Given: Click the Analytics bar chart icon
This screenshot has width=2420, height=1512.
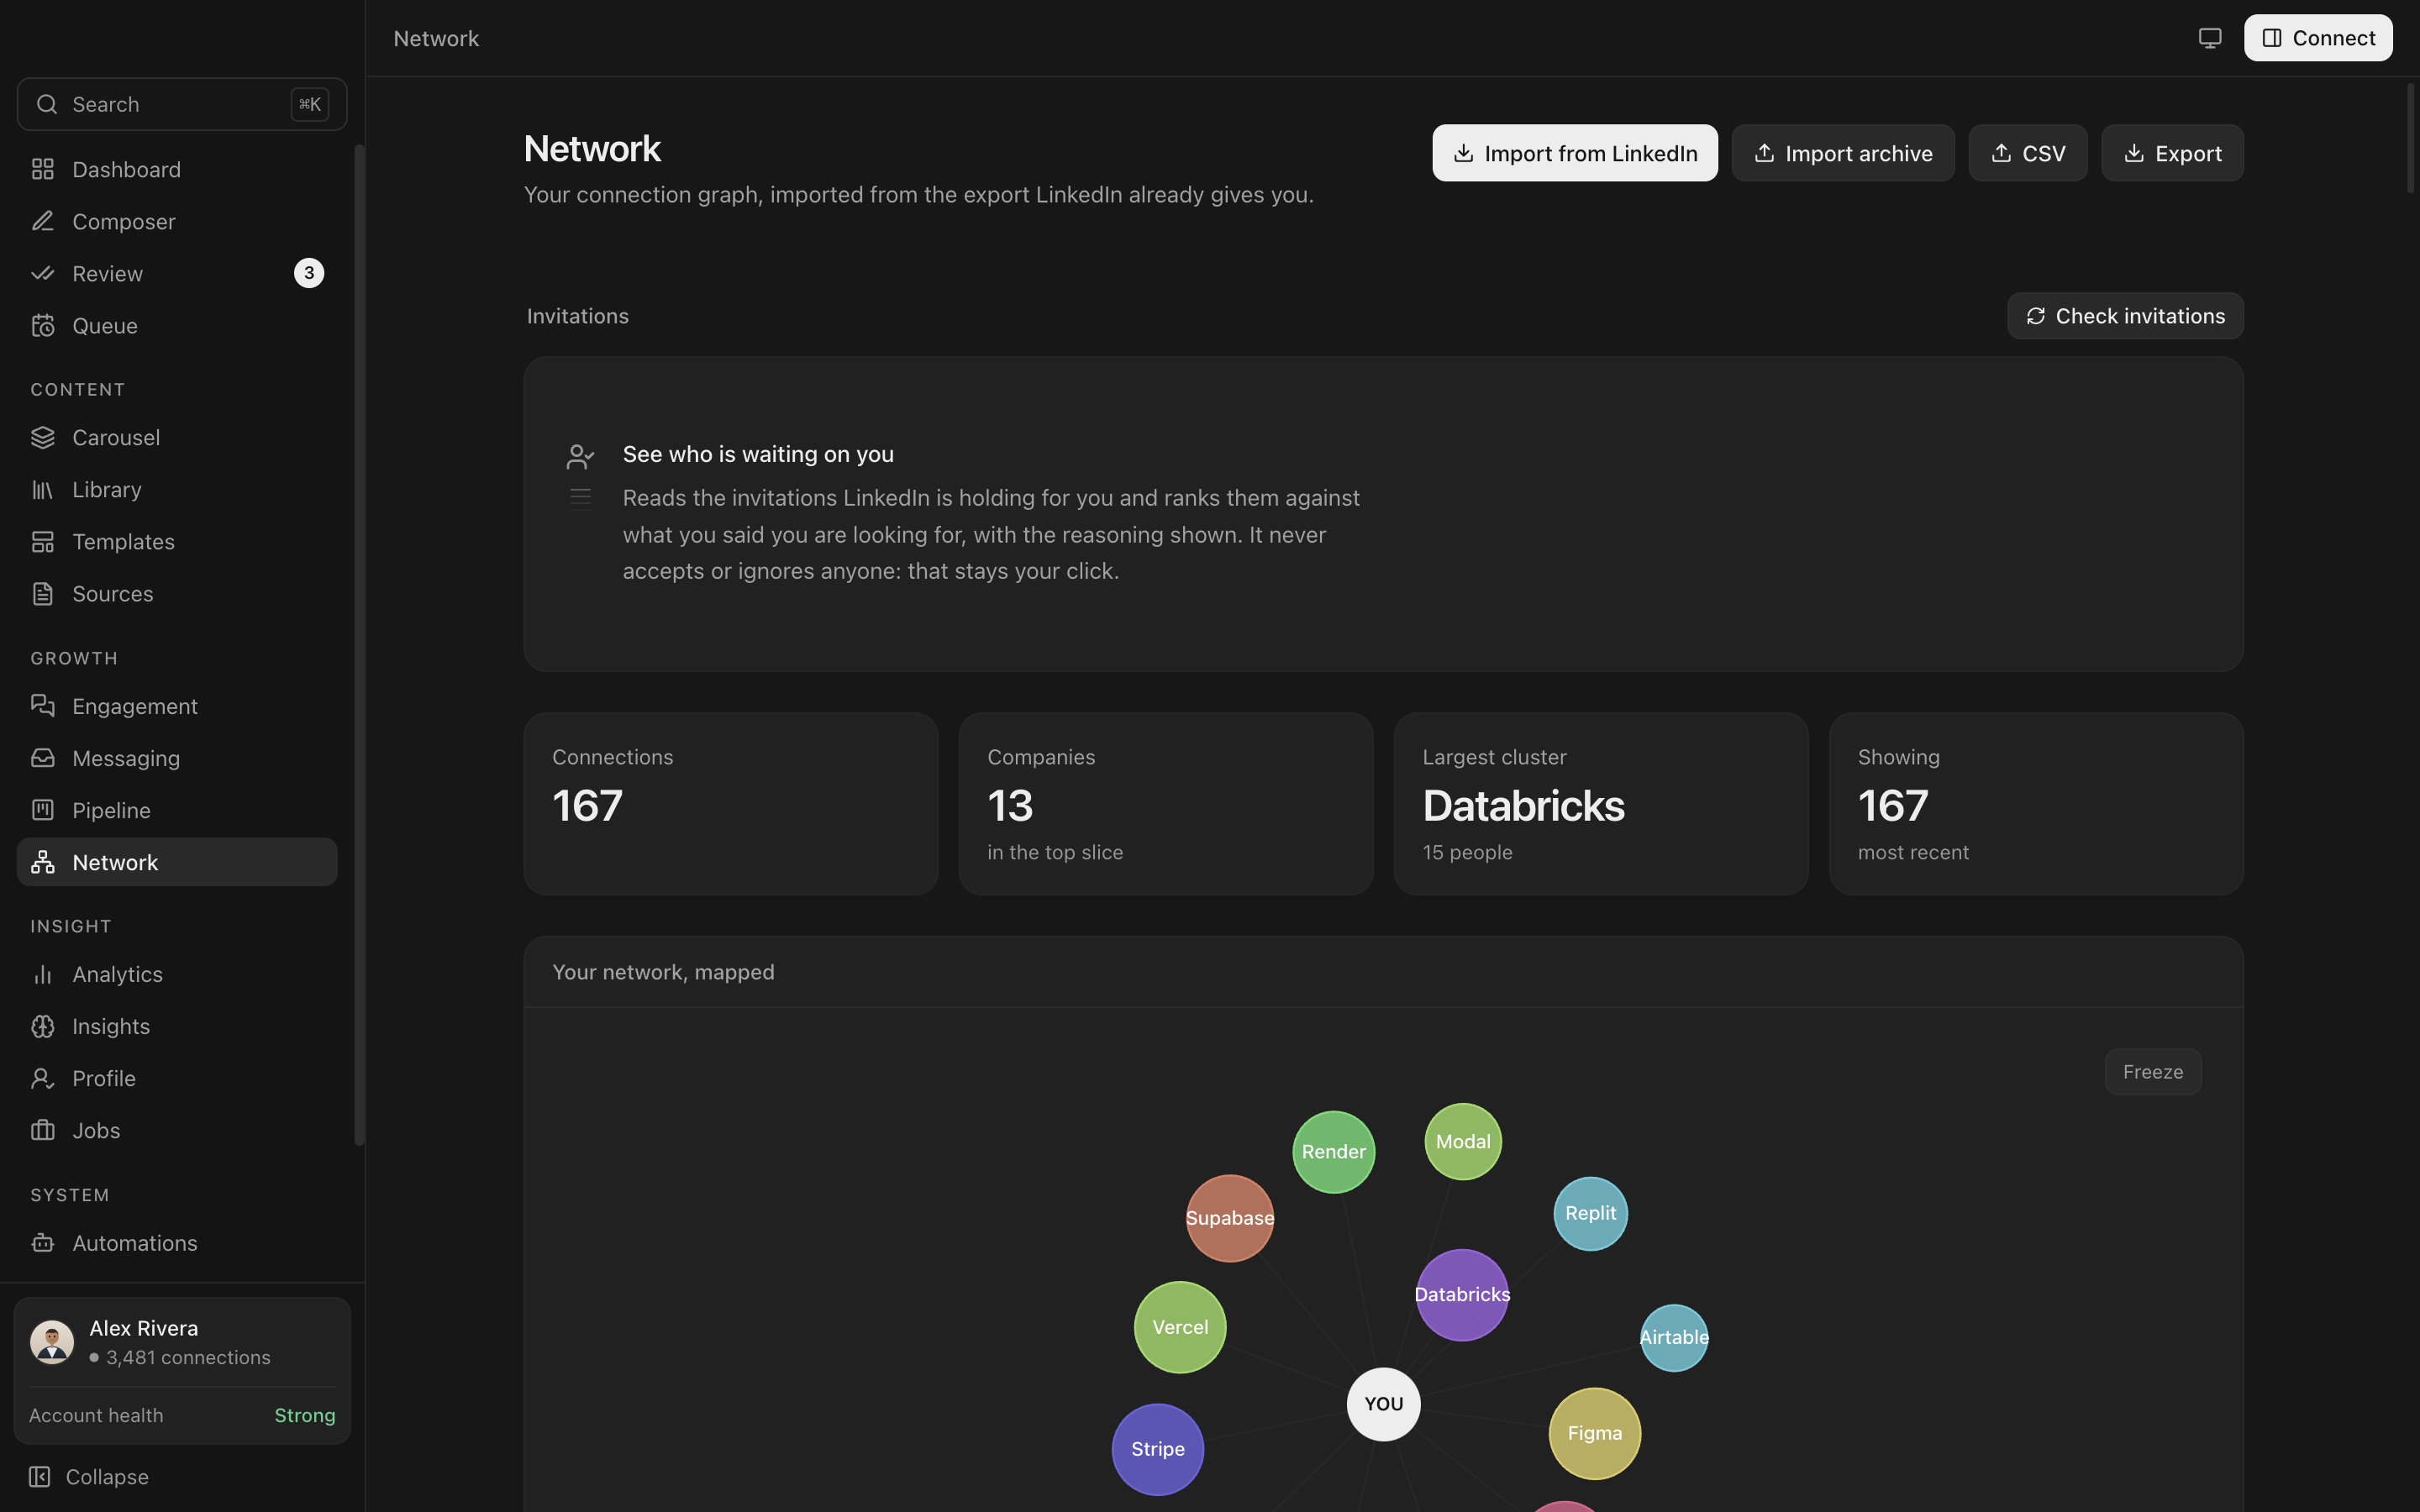Looking at the screenshot, I should pos(42,974).
